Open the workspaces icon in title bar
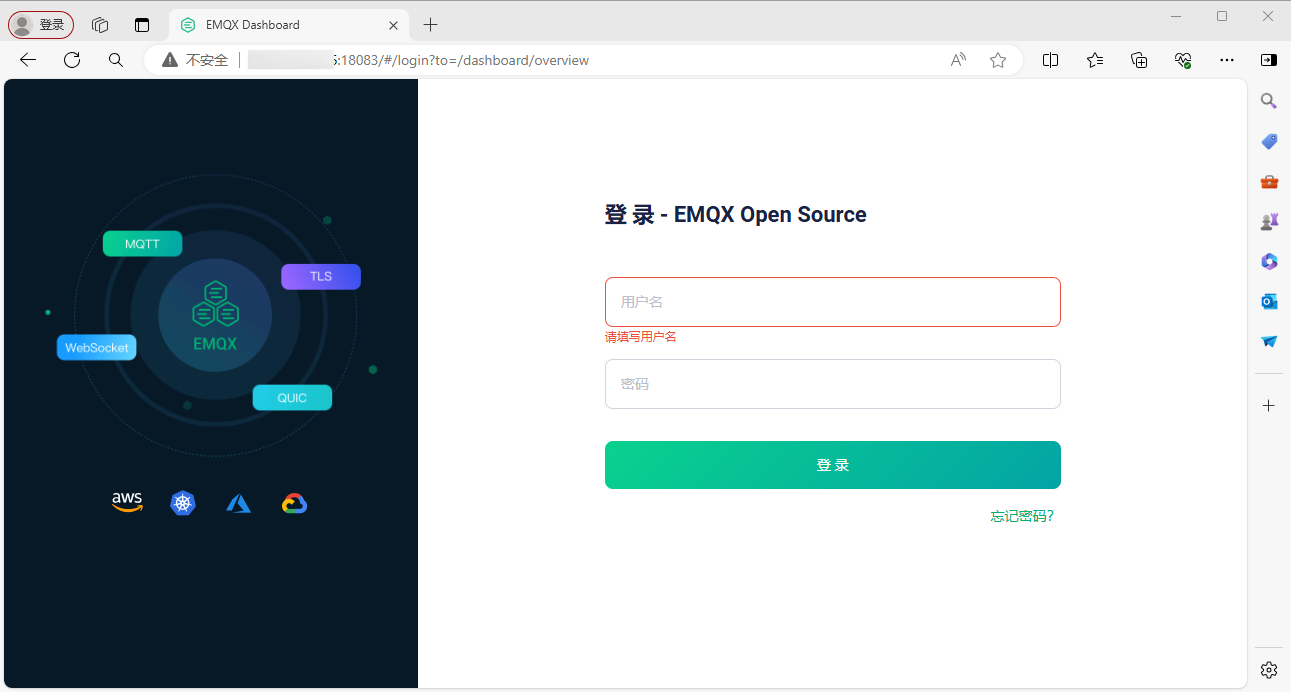This screenshot has width=1291, height=692. point(100,25)
